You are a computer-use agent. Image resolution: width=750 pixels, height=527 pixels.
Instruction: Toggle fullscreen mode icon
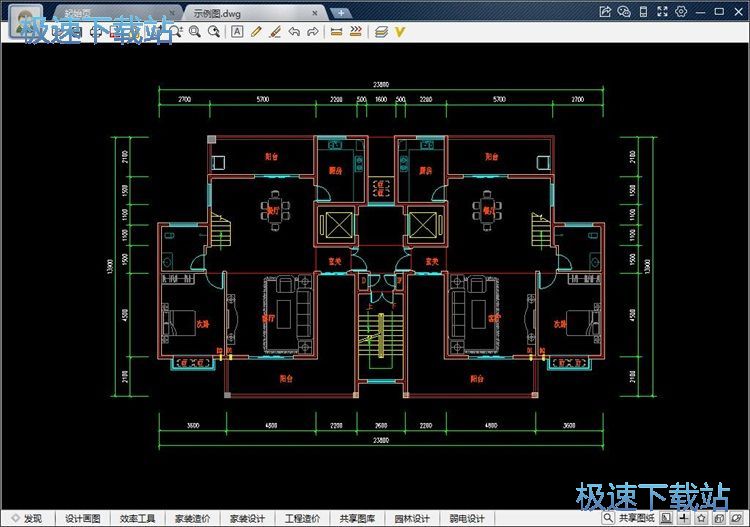pyautogui.click(x=662, y=11)
